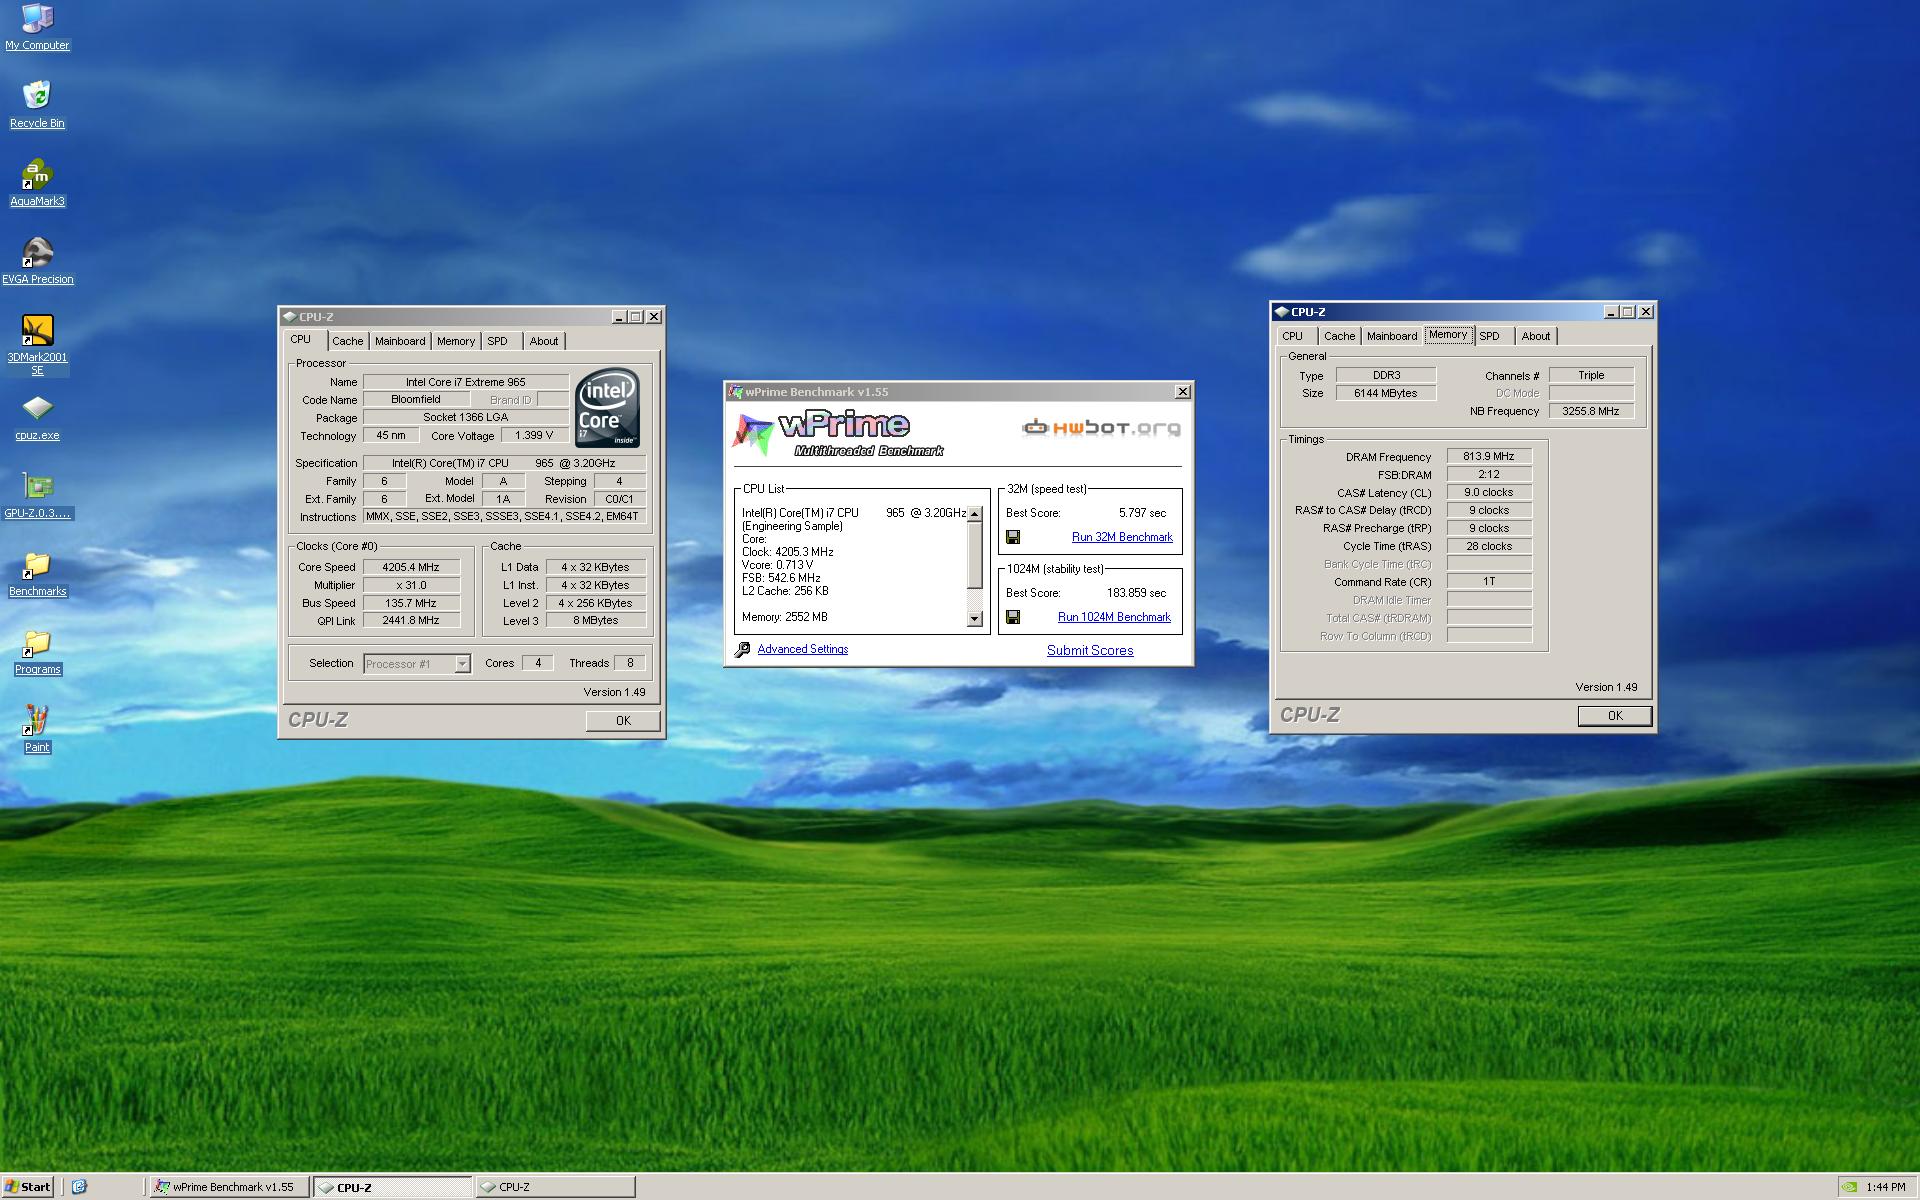This screenshot has width=1920, height=1200.
Task: Click CPU List scrollbar thumb
Action: [x=975, y=555]
